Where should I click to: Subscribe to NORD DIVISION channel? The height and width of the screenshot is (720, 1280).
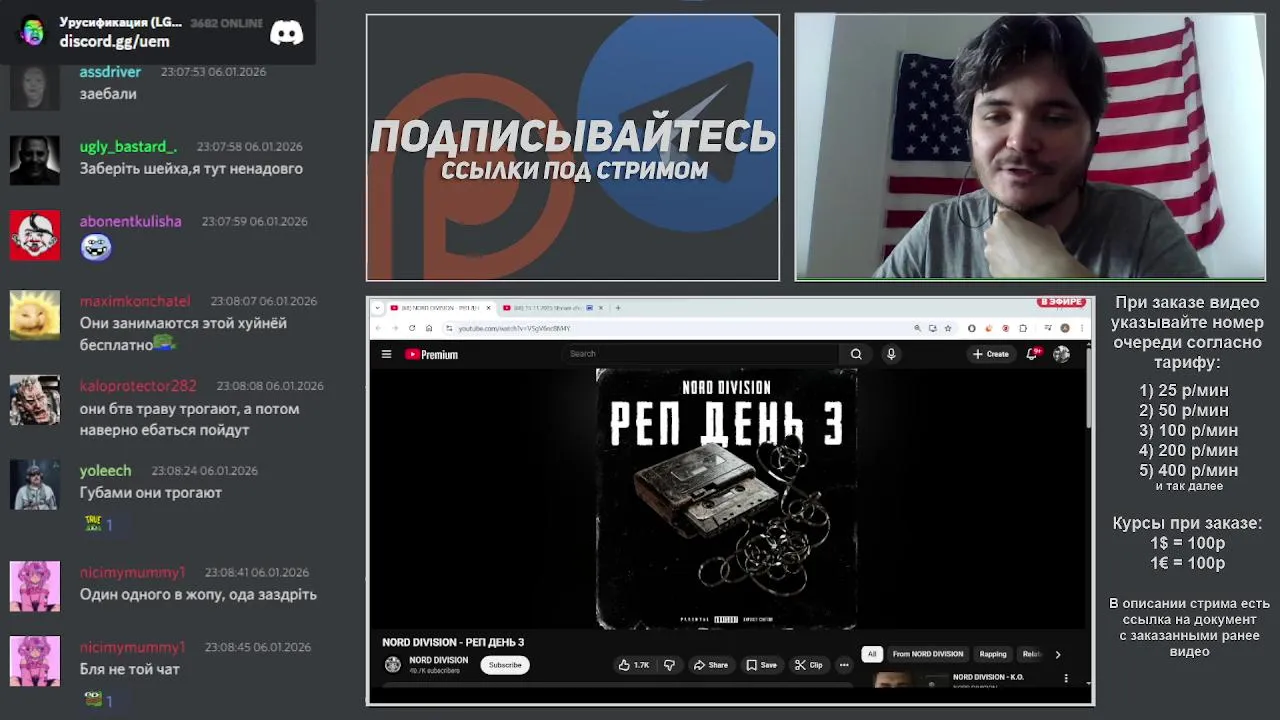(x=505, y=665)
